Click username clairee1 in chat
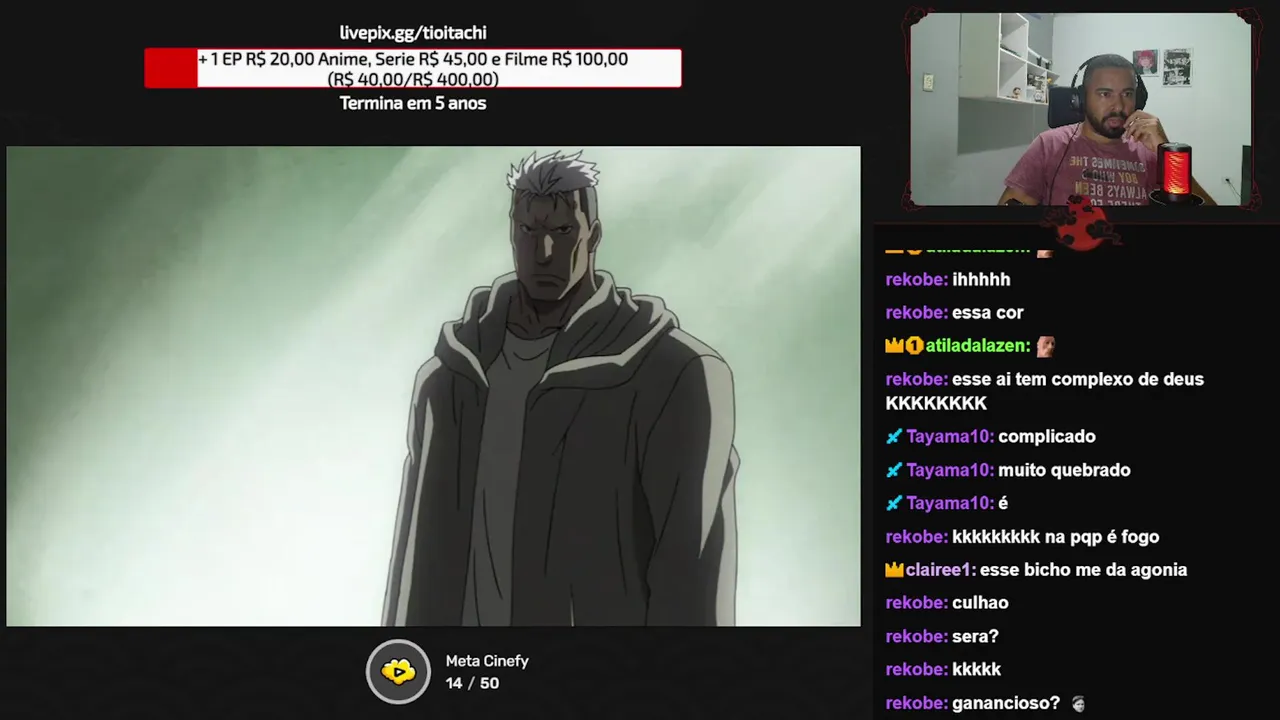The width and height of the screenshot is (1280, 720). [x=940, y=570]
